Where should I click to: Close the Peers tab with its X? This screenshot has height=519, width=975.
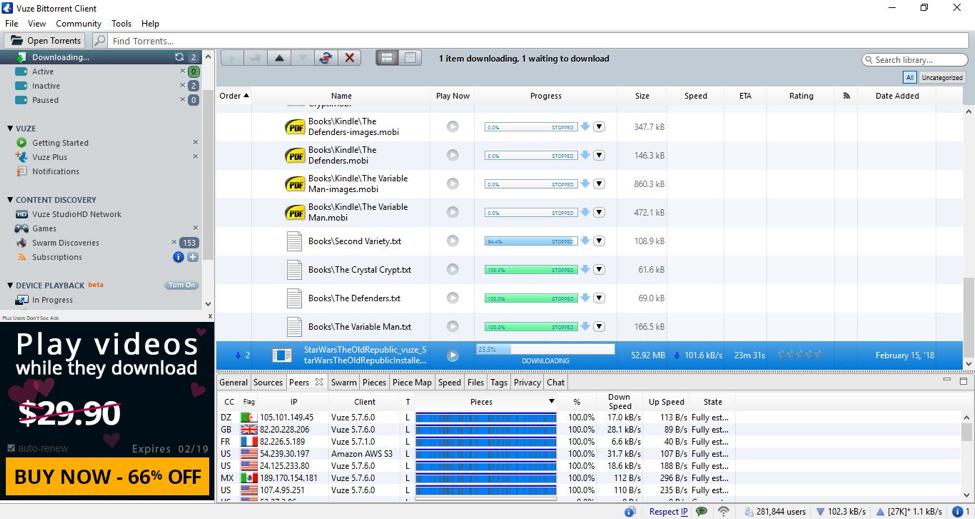click(x=319, y=382)
